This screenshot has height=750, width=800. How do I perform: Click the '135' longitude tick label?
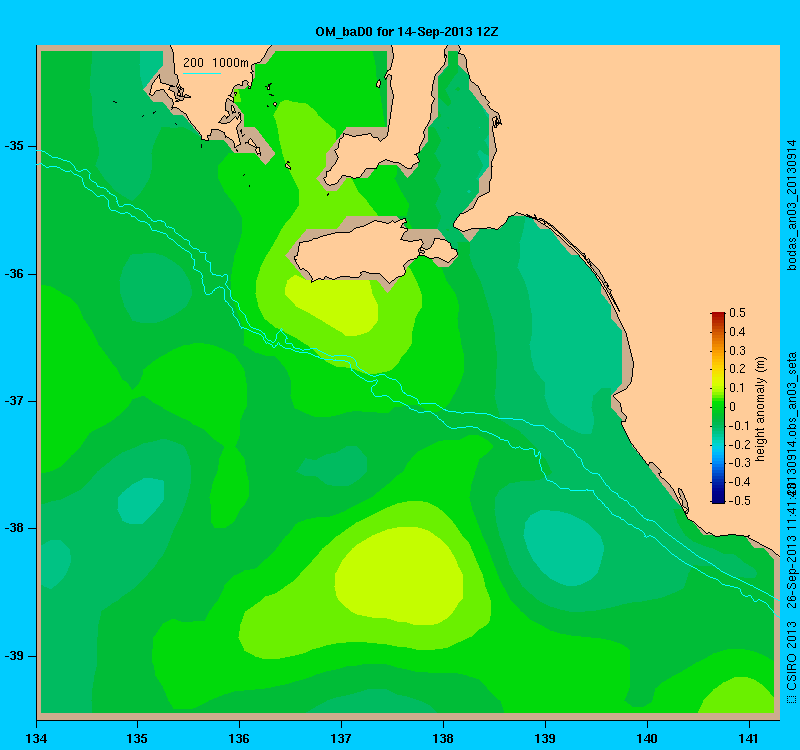coord(137,738)
